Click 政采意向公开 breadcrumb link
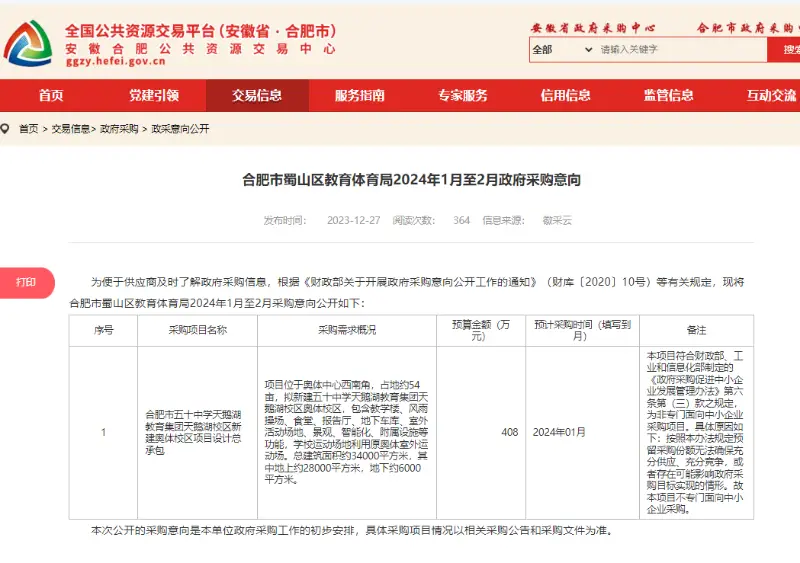Image resolution: width=800 pixels, height=563 pixels. [x=180, y=129]
